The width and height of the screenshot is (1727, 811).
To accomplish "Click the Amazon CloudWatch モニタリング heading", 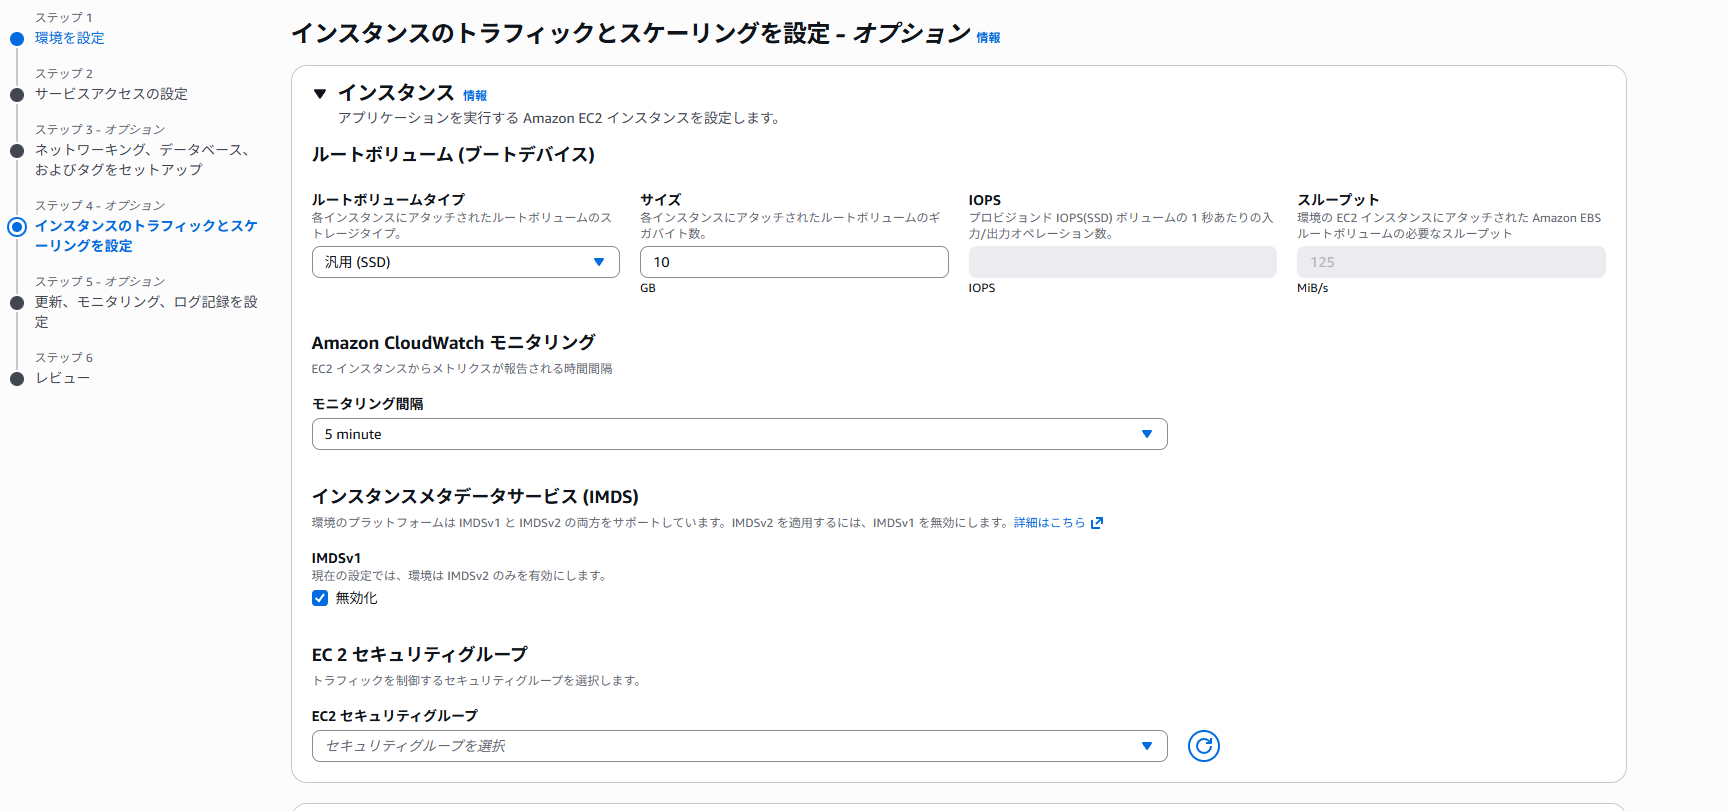I will tap(453, 343).
